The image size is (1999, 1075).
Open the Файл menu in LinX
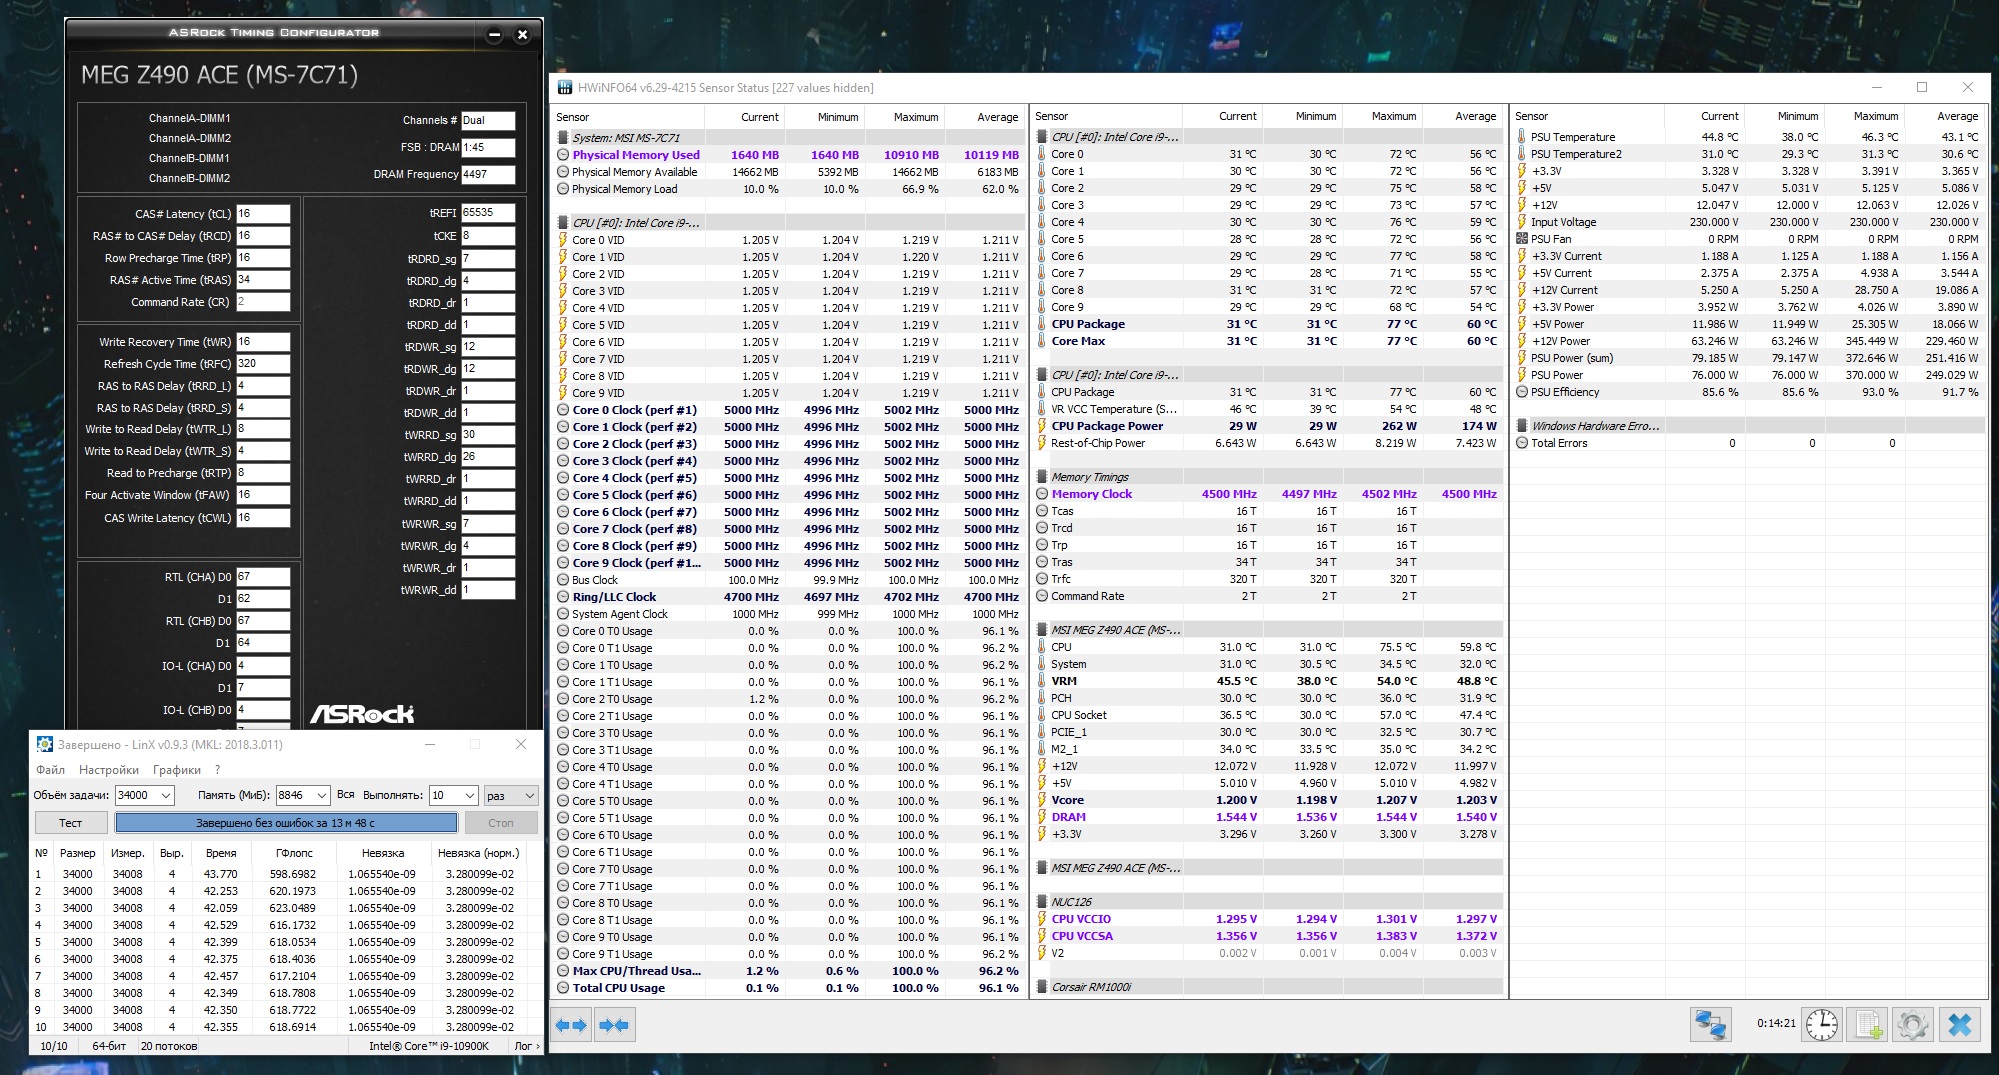(50, 770)
